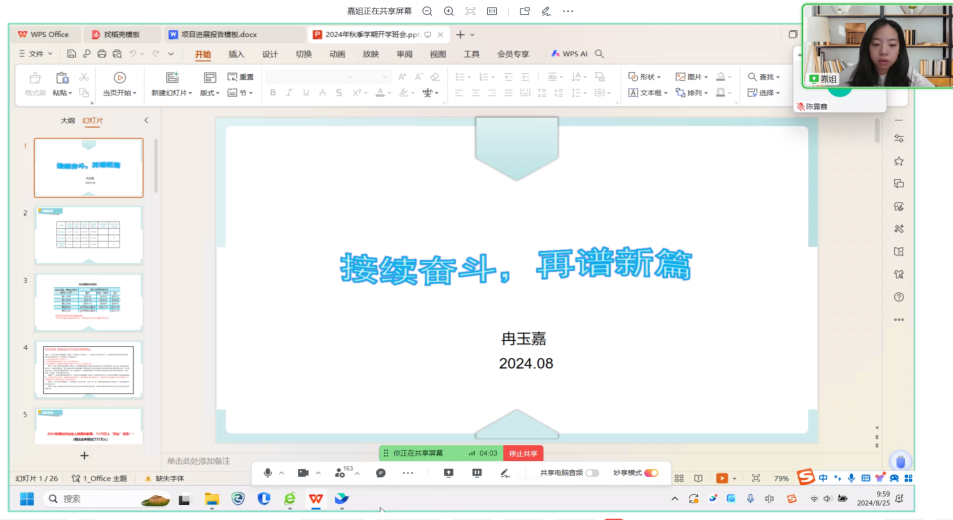Click the 当页开始 play from current icon

(x=119, y=78)
